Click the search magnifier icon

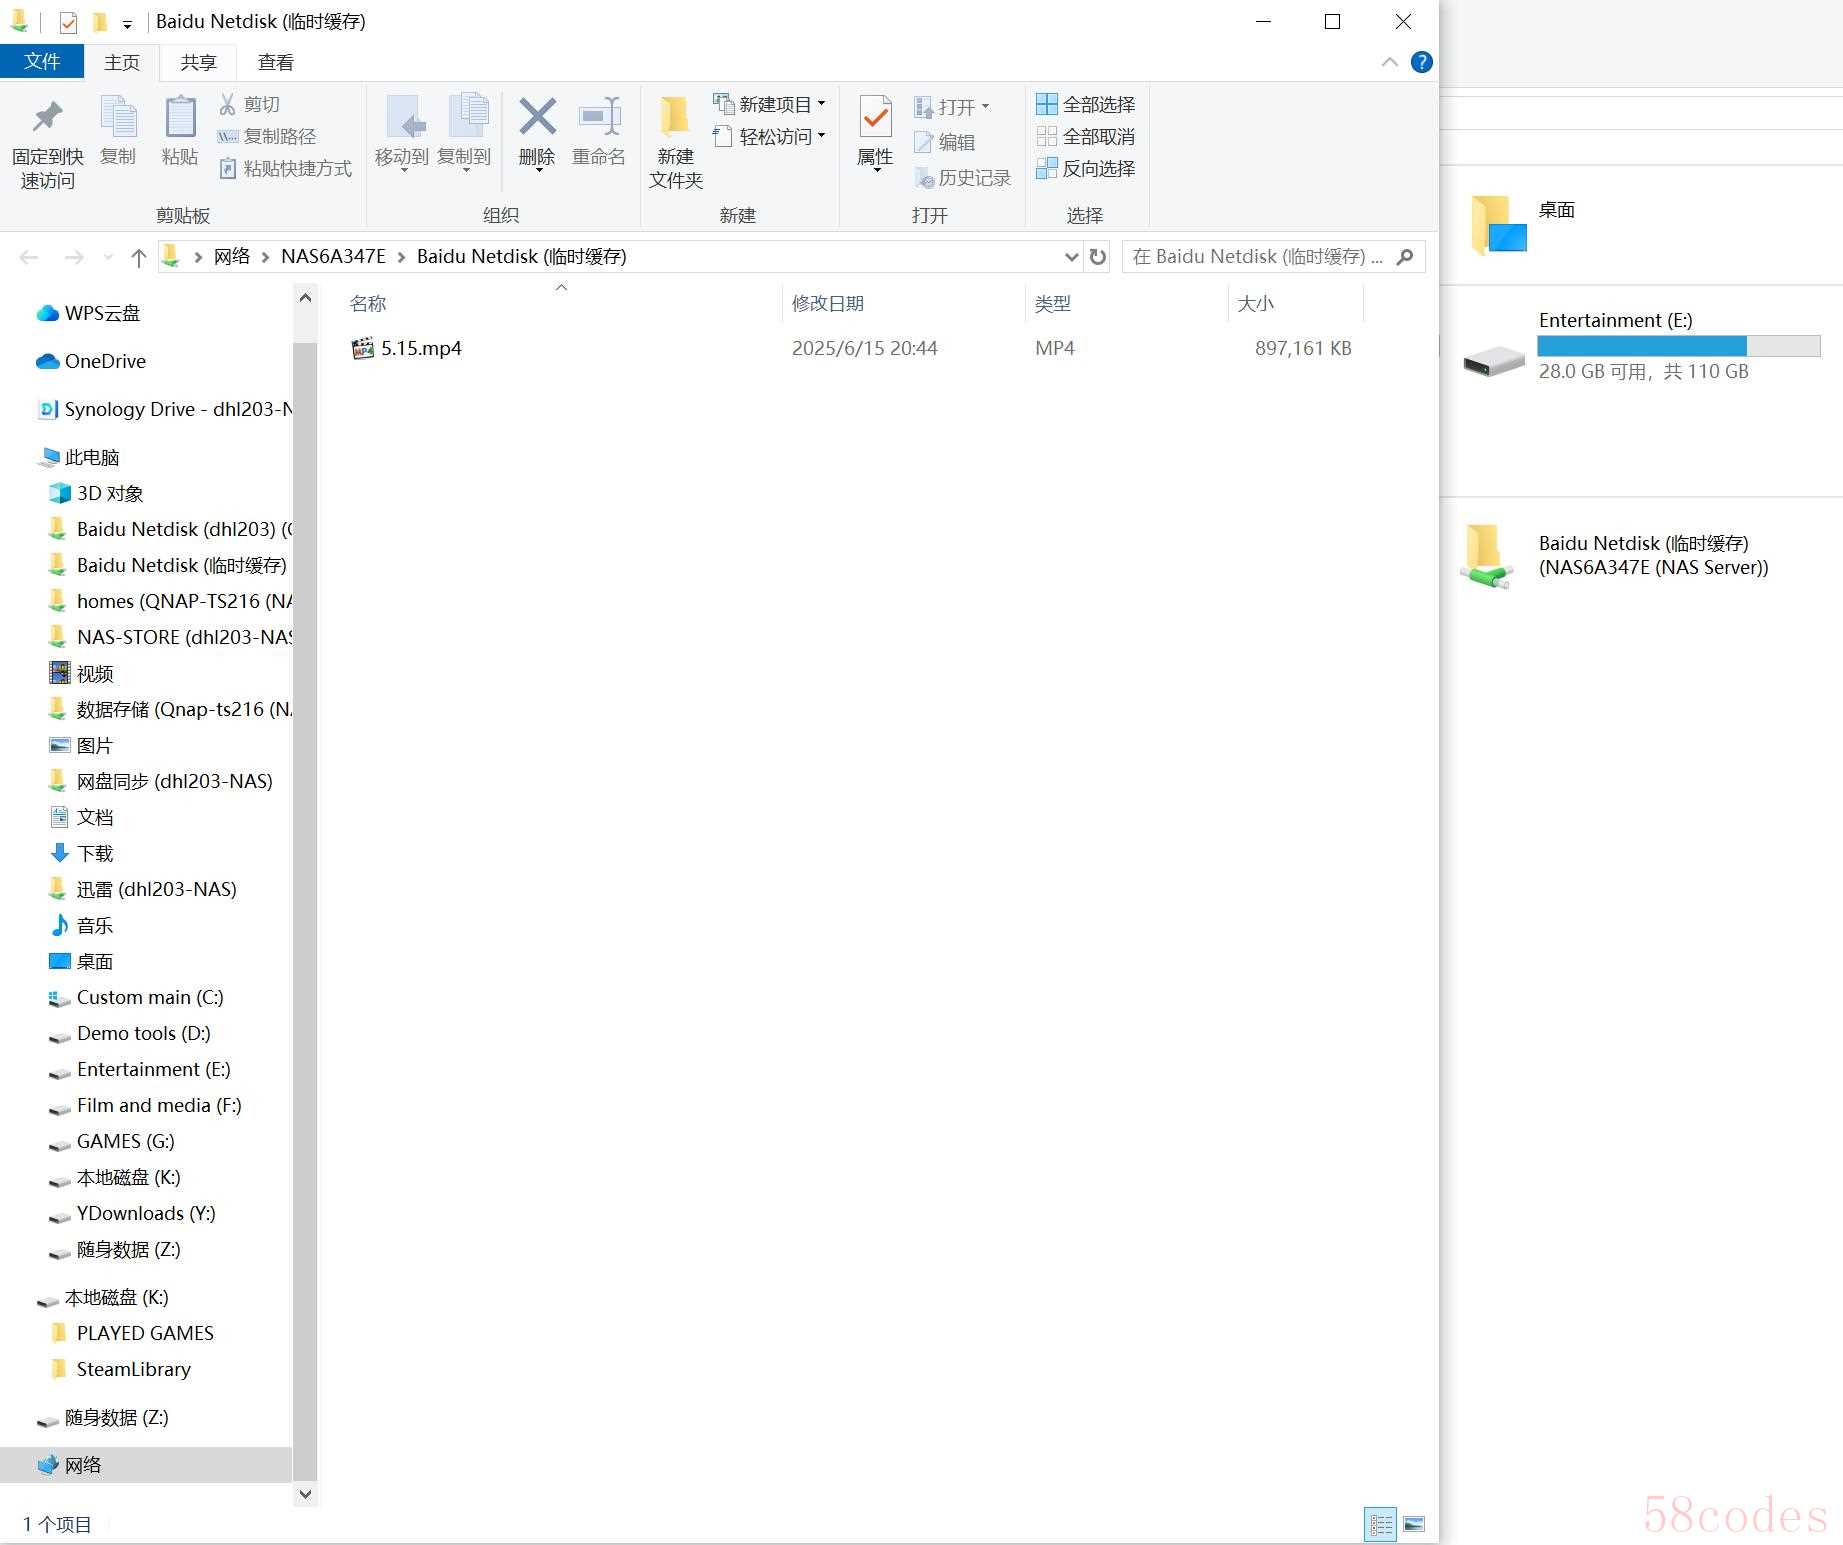tap(1405, 257)
